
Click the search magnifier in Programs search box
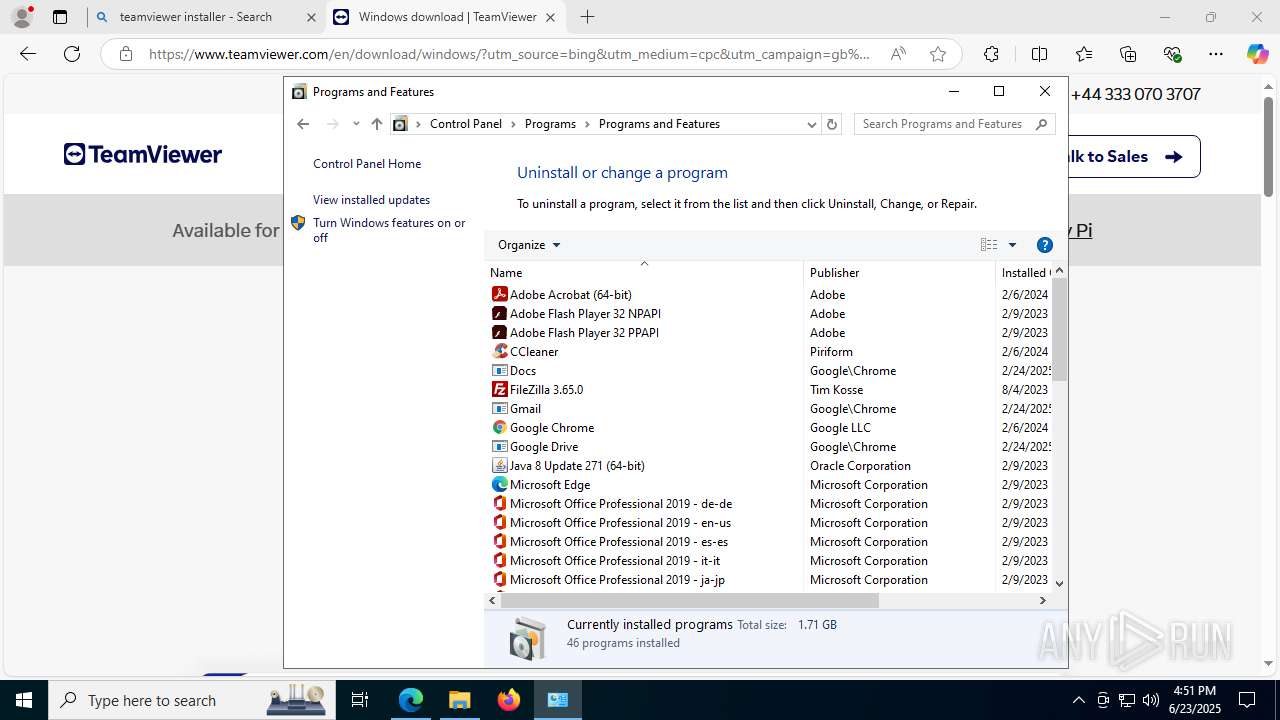pyautogui.click(x=1041, y=124)
